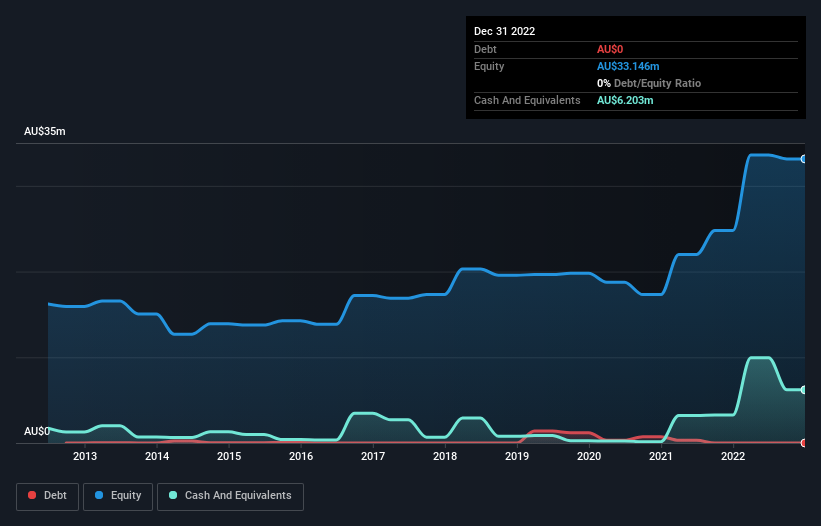The width and height of the screenshot is (821, 526).
Task: Click the teal Cash endpoint marker
Action: (x=804, y=390)
